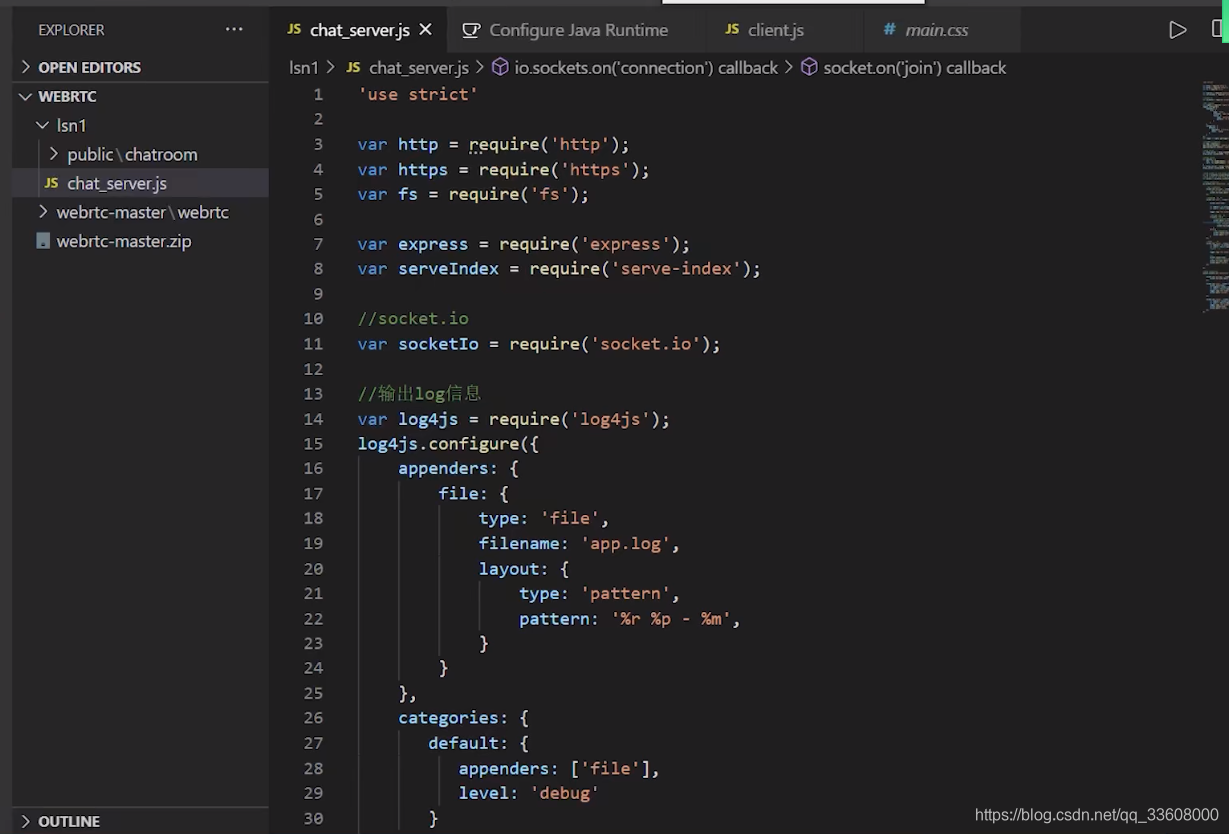The height and width of the screenshot is (834, 1229).
Task: Click ['file'] appenders array on line 28
Action: 609,768
